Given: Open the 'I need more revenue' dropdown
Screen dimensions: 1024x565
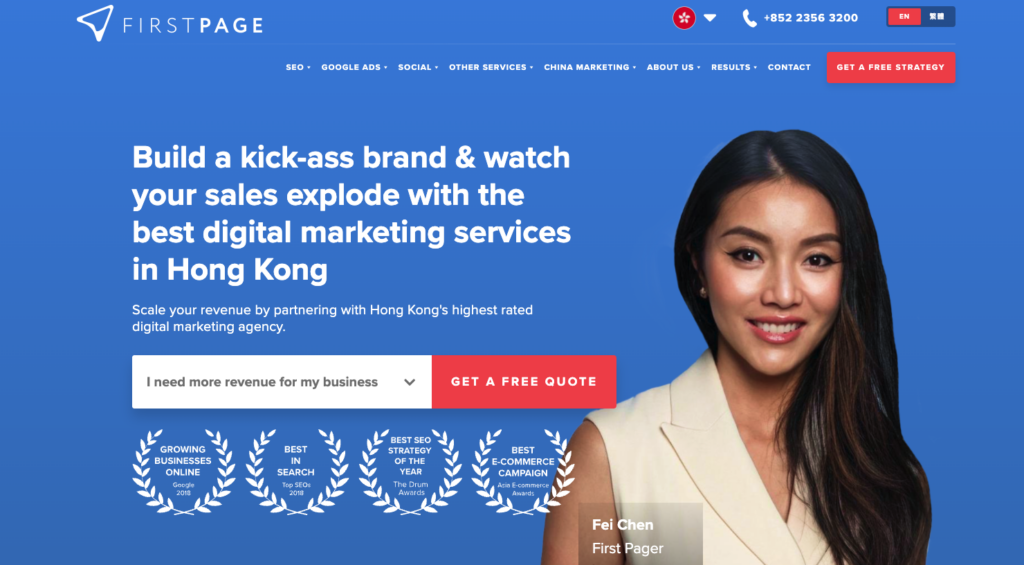Looking at the screenshot, I should (x=281, y=382).
